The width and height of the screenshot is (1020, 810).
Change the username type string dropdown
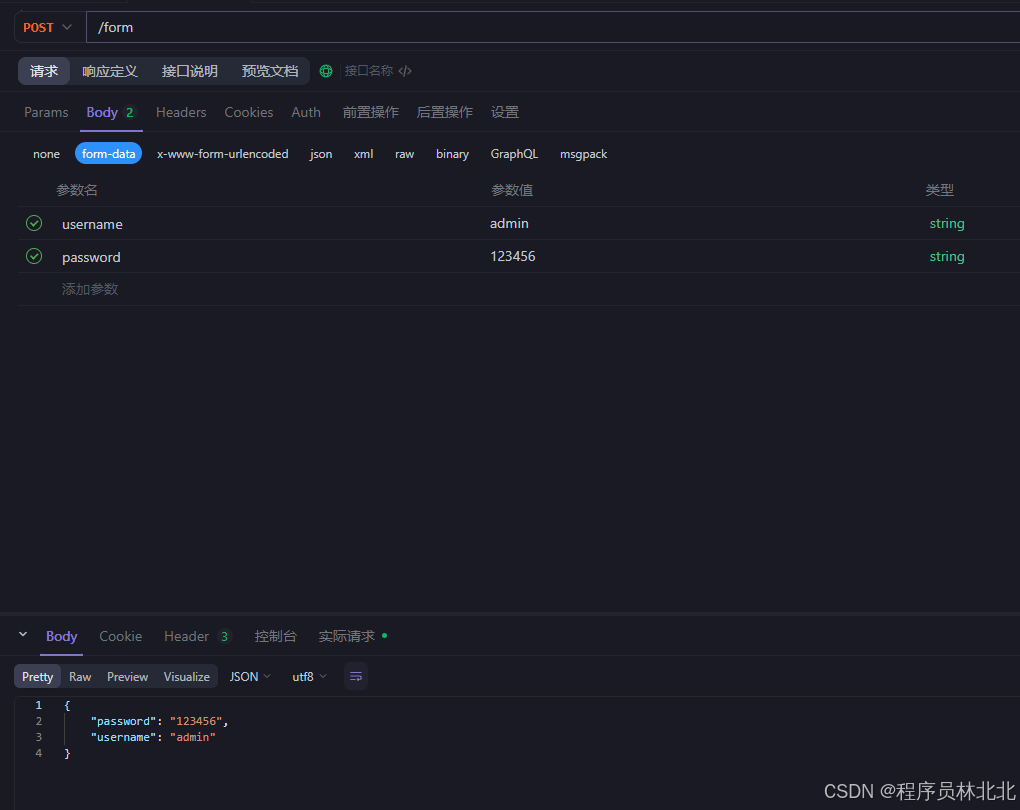[946, 223]
